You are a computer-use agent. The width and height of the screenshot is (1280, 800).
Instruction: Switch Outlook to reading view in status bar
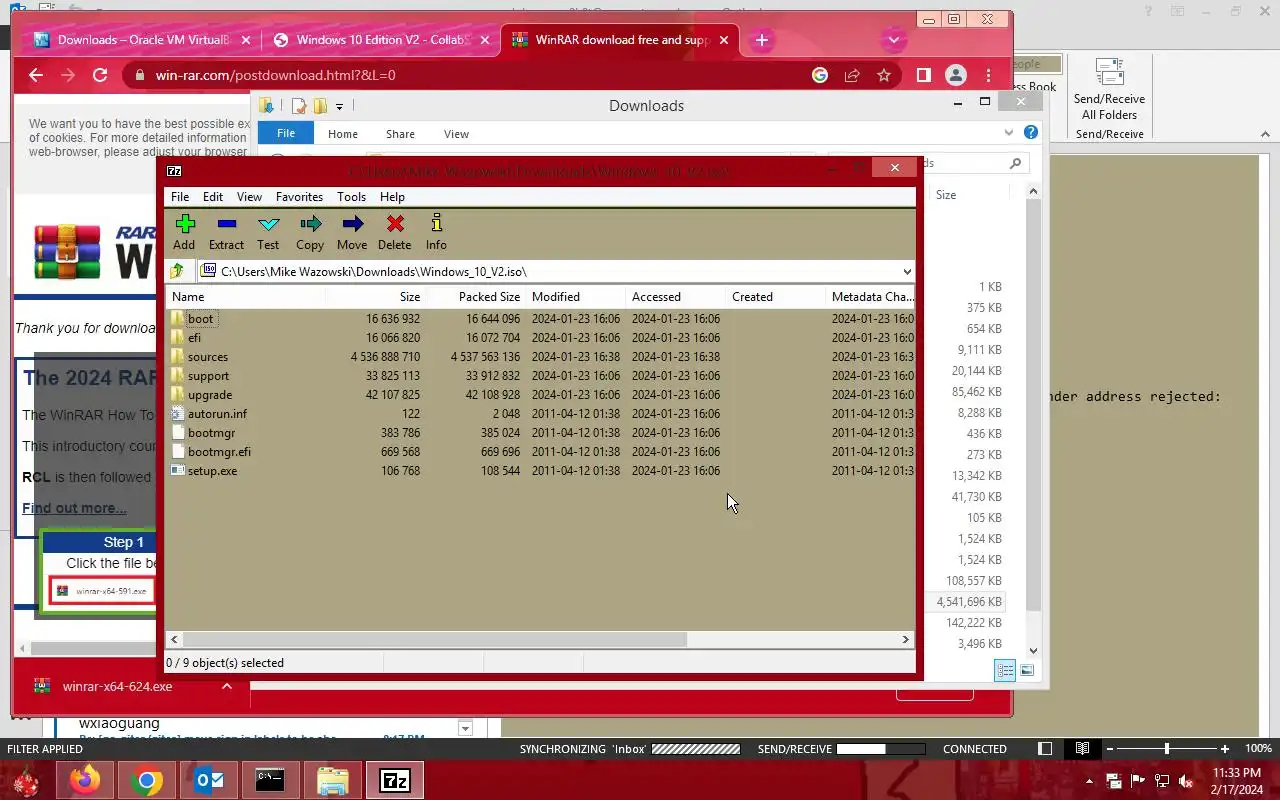coord(1082,748)
